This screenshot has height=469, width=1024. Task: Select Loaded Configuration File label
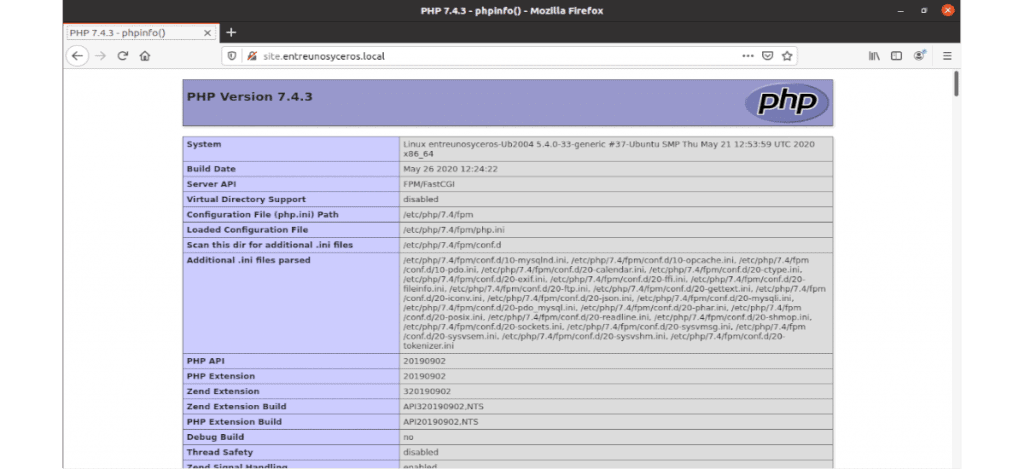pyautogui.click(x=247, y=230)
